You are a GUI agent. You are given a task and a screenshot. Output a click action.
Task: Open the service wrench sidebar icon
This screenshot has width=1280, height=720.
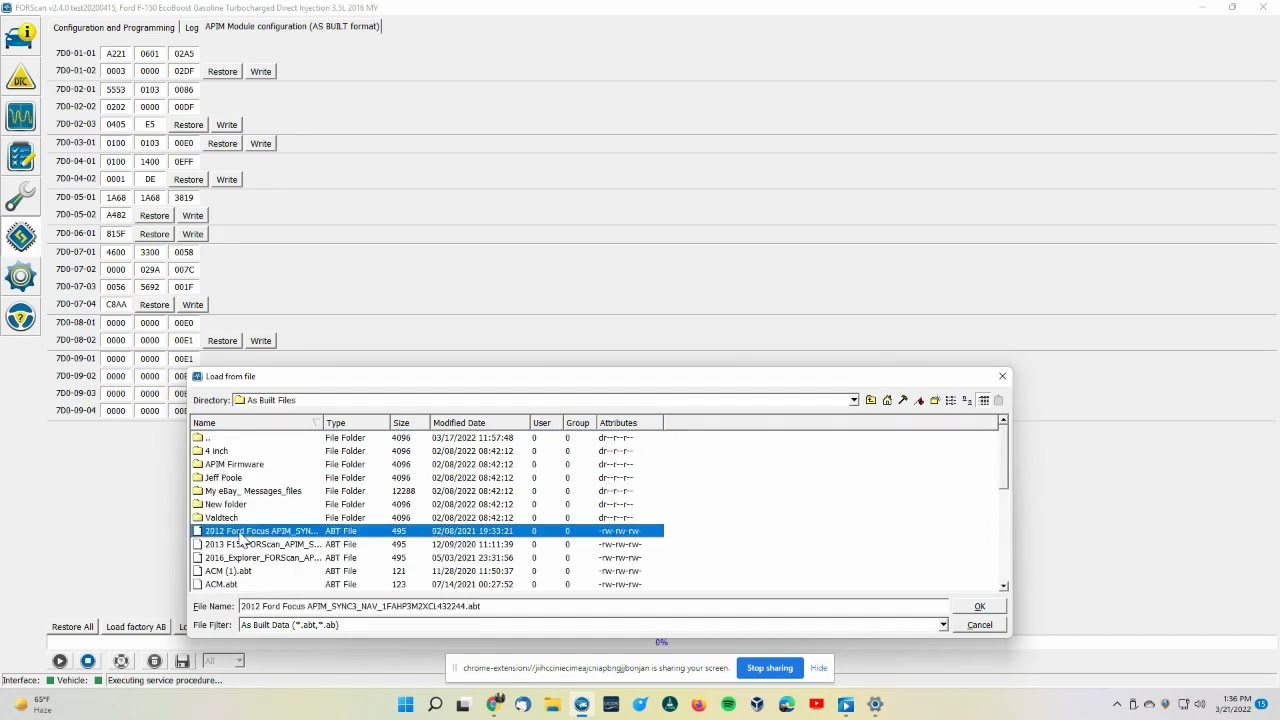[20, 197]
